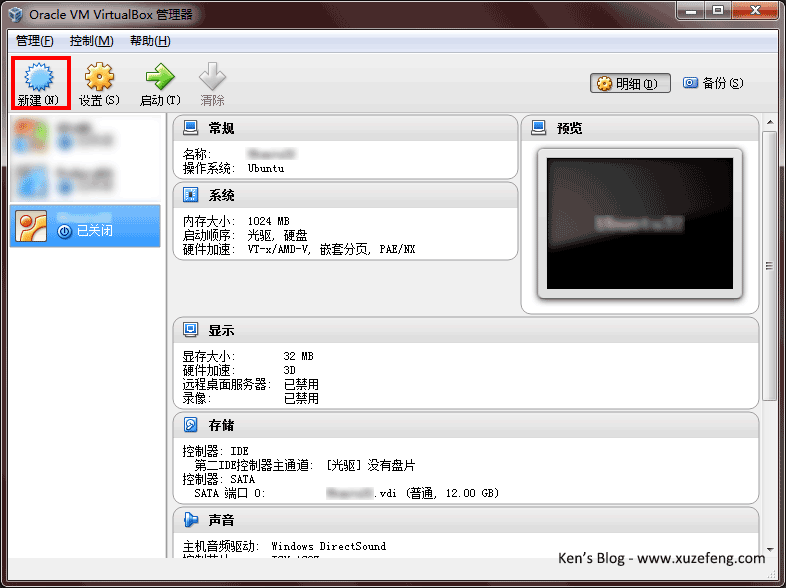Close the VirtualBox manager window
The image size is (786, 588).
click(x=755, y=10)
